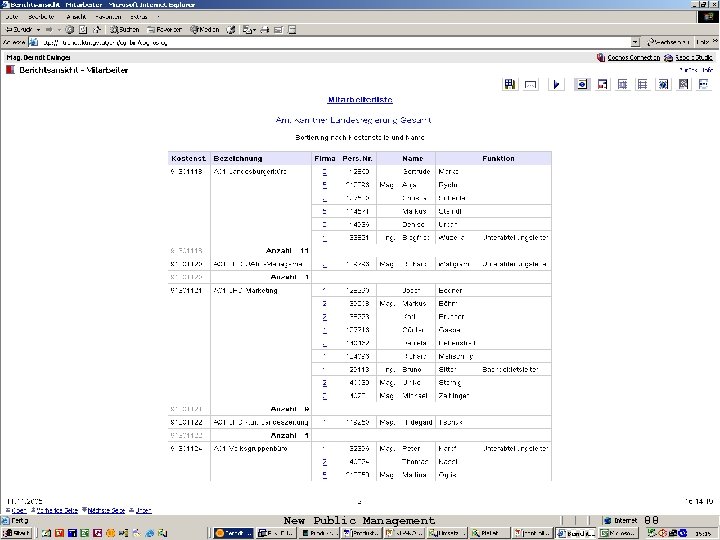Viewport: 720px width, 540px height.
Task: Expand the mail button dropdown arrow
Action: coord(254,29)
